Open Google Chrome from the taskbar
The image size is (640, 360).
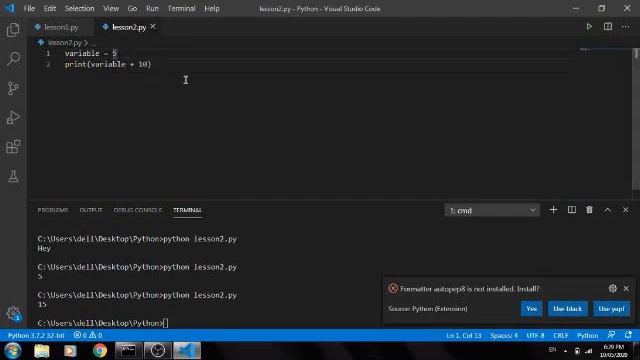100,351
